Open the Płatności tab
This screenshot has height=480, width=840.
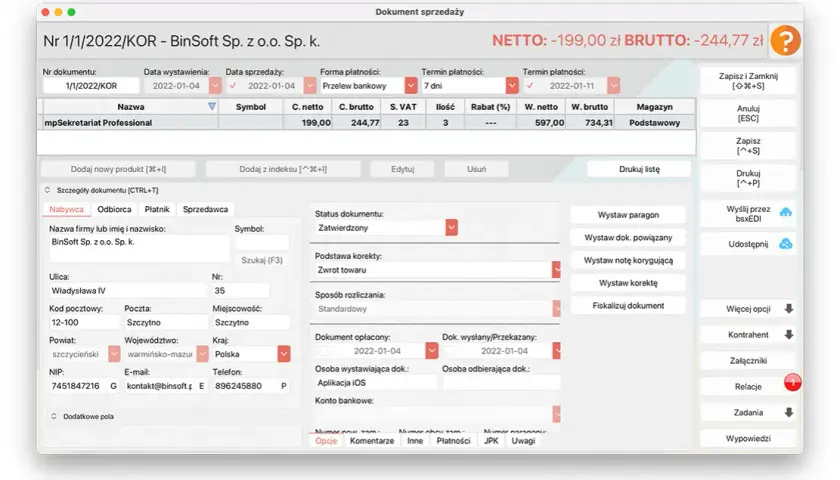[x=453, y=441]
